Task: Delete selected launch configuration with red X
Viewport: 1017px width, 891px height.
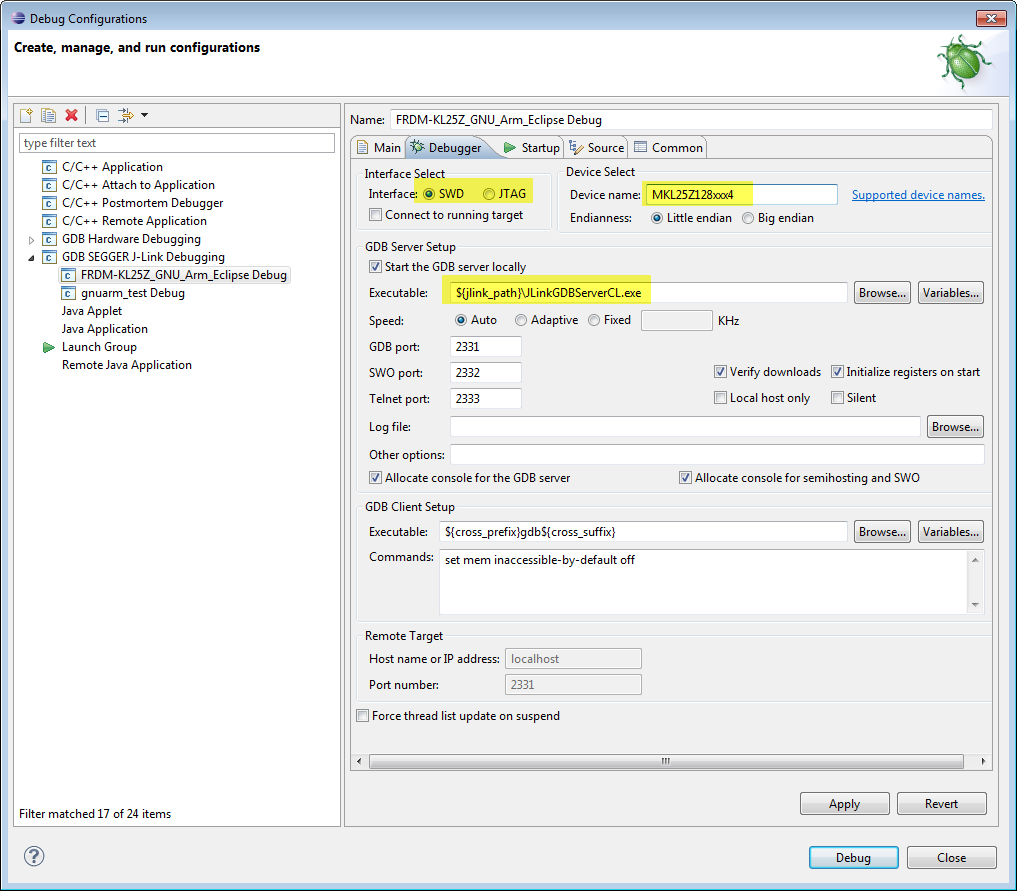Action: coord(71,116)
